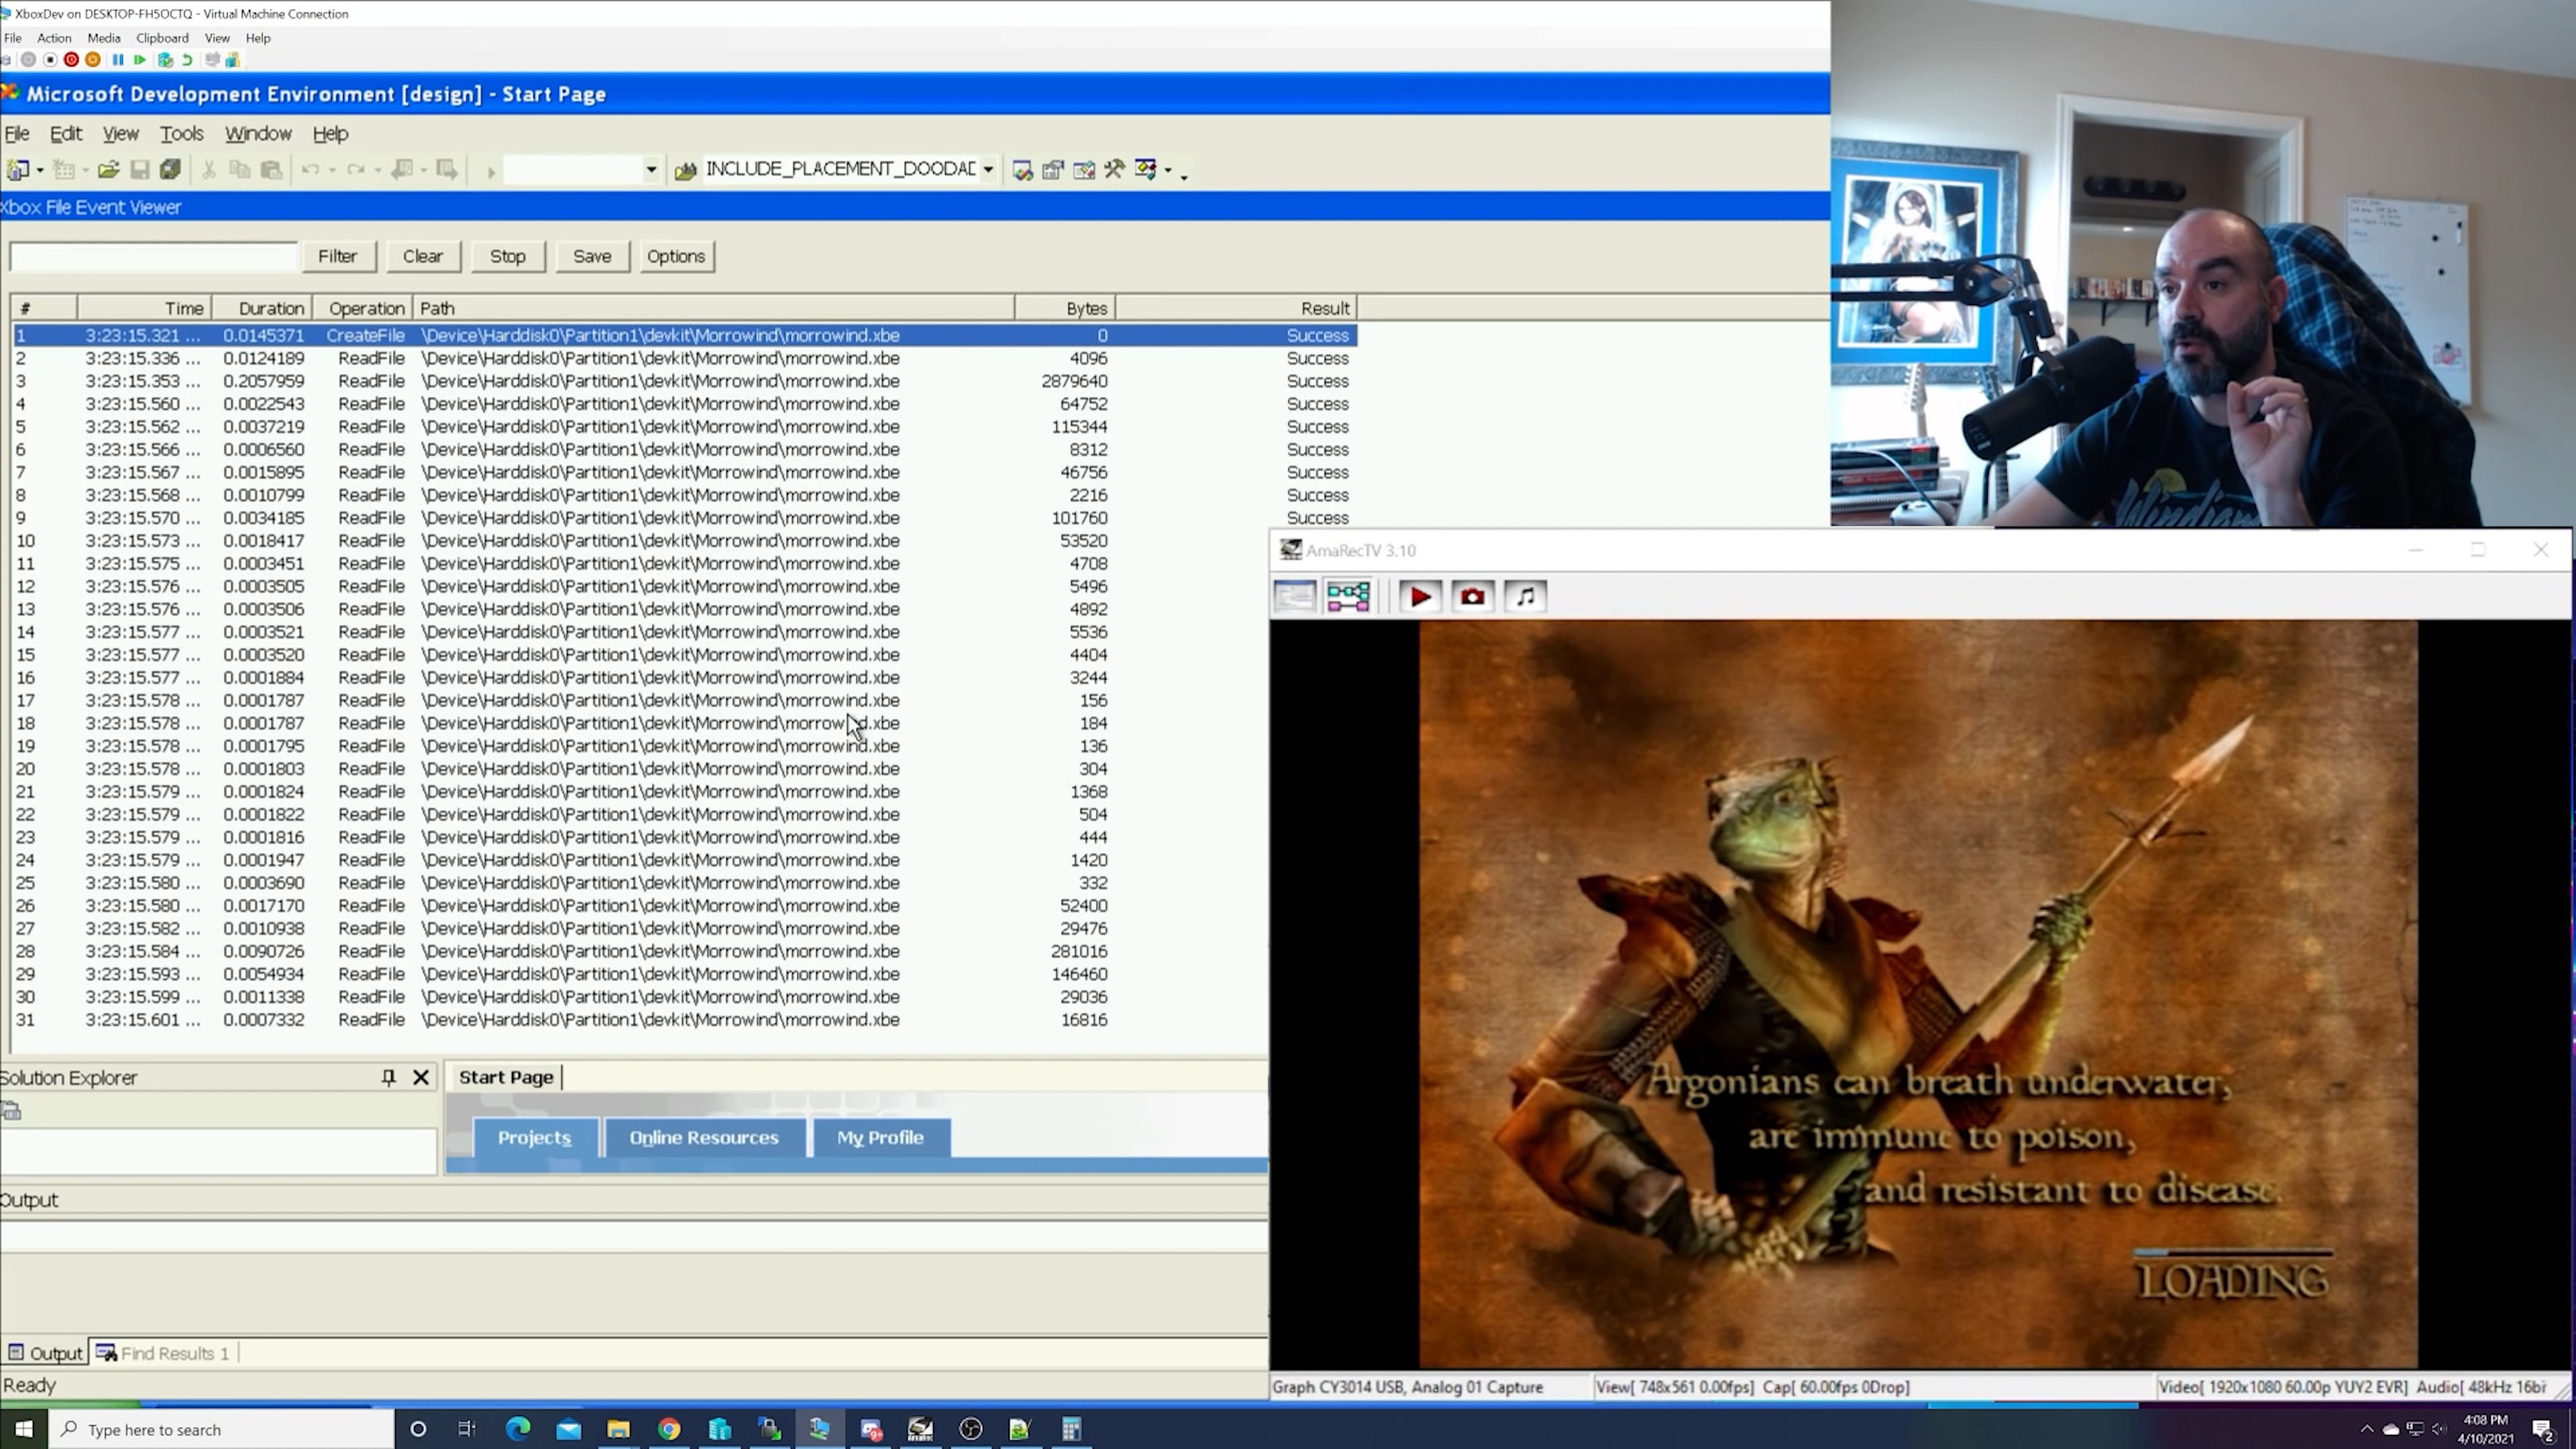2576x1449 pixels.
Task: Click the AmaRecTV music note audio icon
Action: pos(1525,597)
